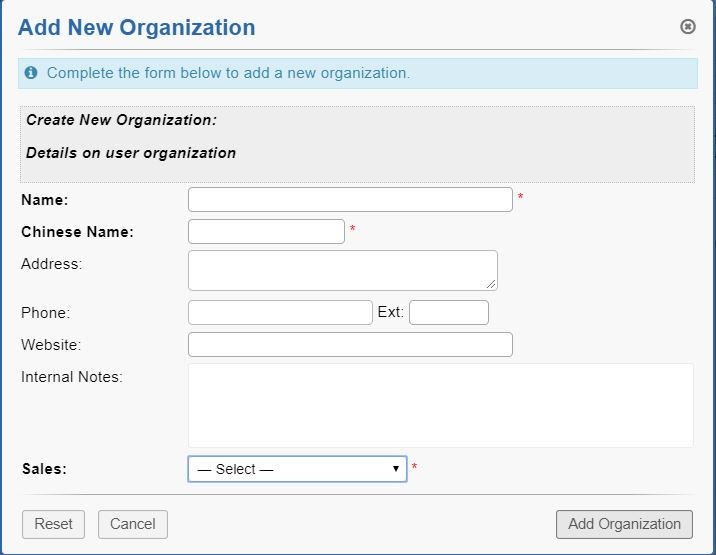
Task: Click into the Internal Notes text area
Action: [441, 406]
